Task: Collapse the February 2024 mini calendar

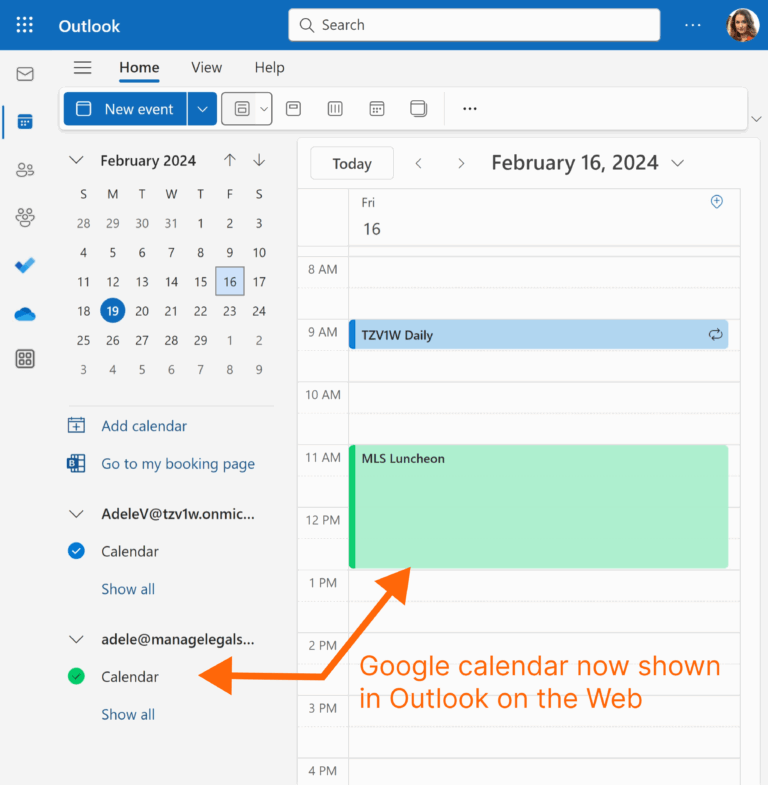Action: coord(76,160)
